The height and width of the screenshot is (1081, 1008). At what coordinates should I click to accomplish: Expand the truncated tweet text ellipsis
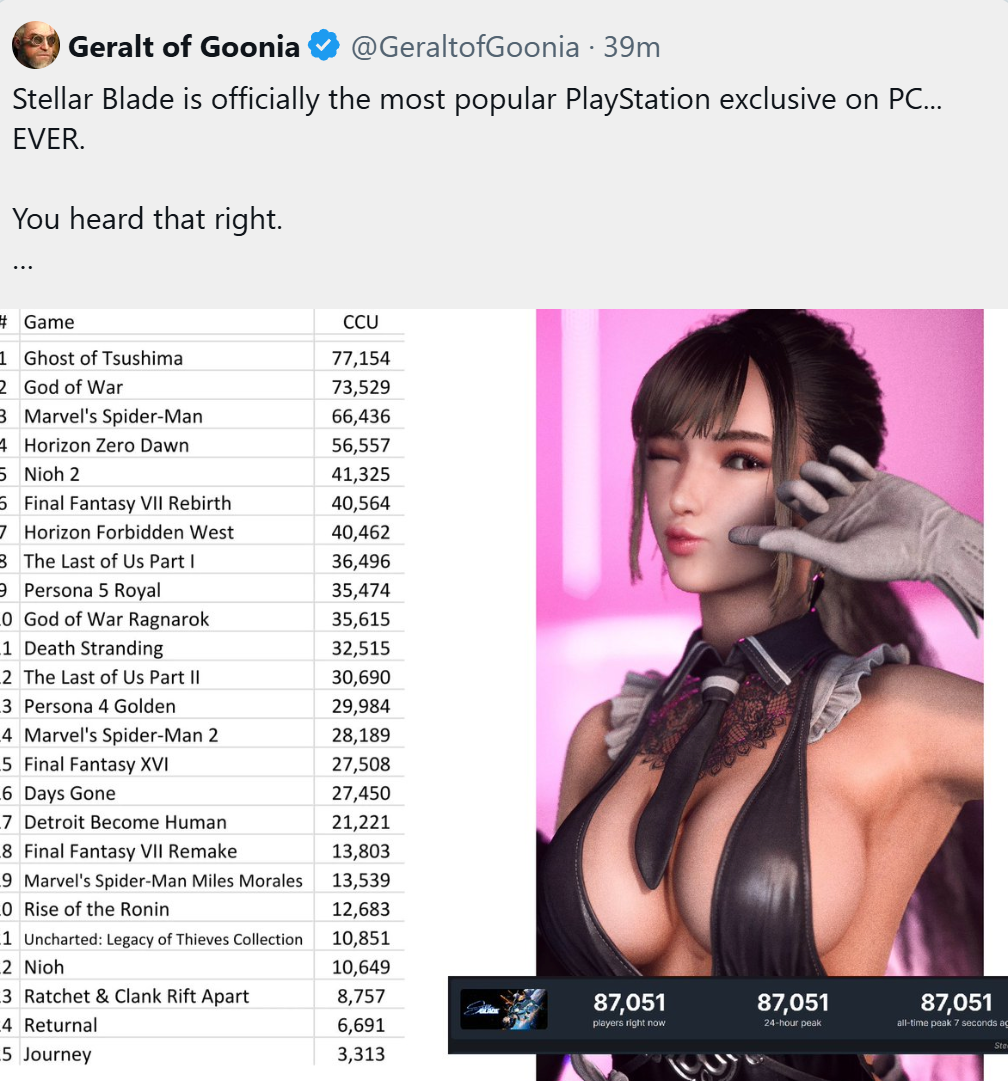click(22, 265)
